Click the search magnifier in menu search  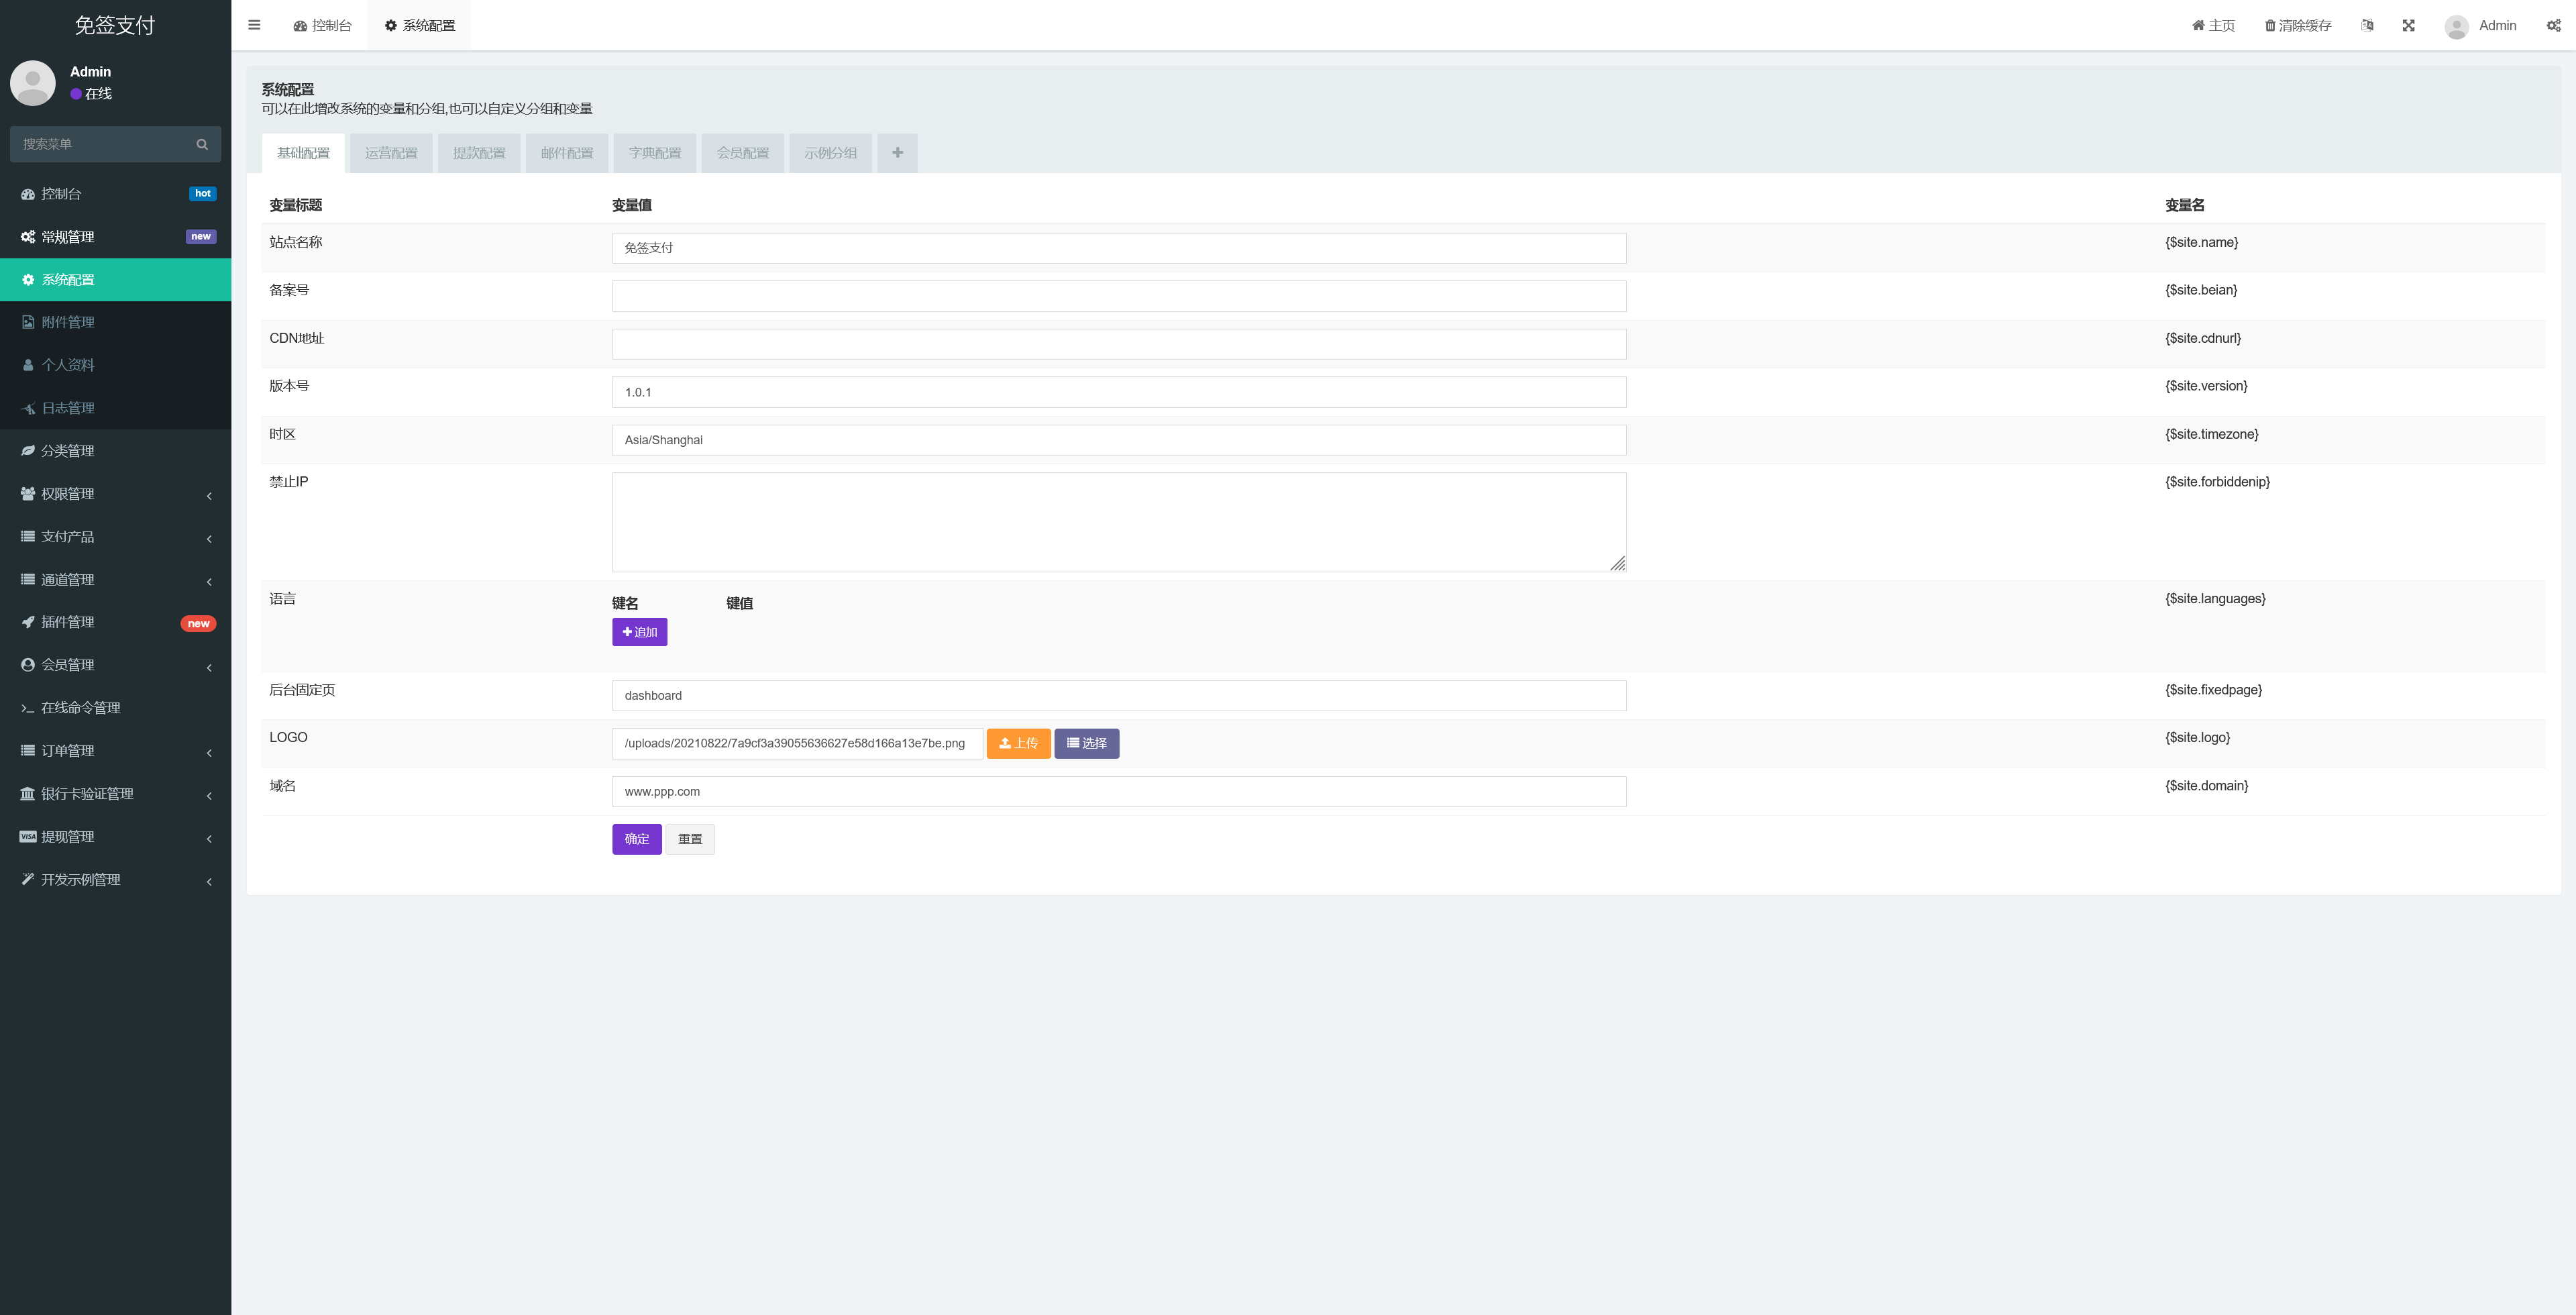point(202,144)
